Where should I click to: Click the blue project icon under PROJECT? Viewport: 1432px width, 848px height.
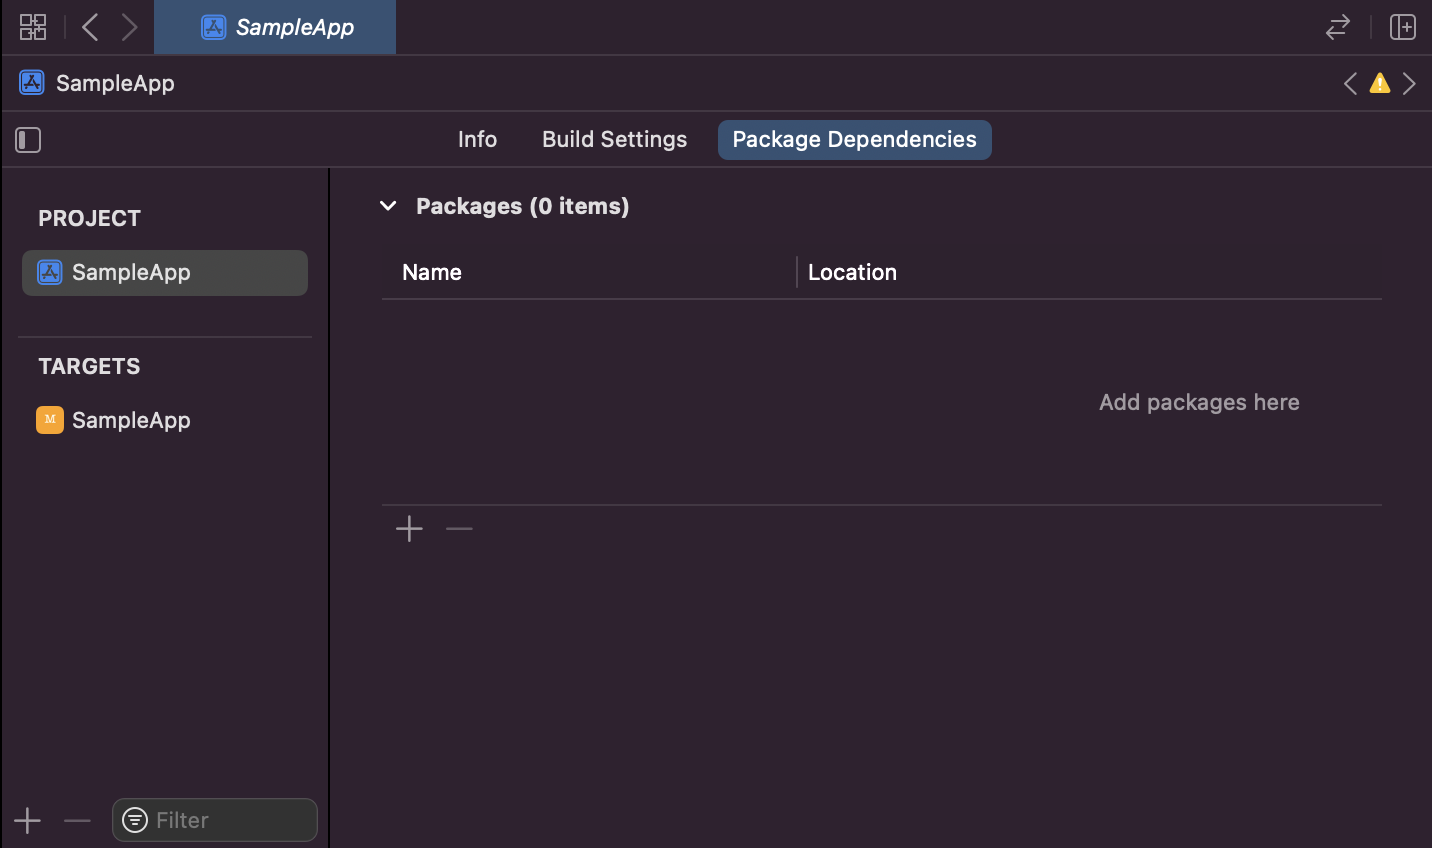coord(50,272)
